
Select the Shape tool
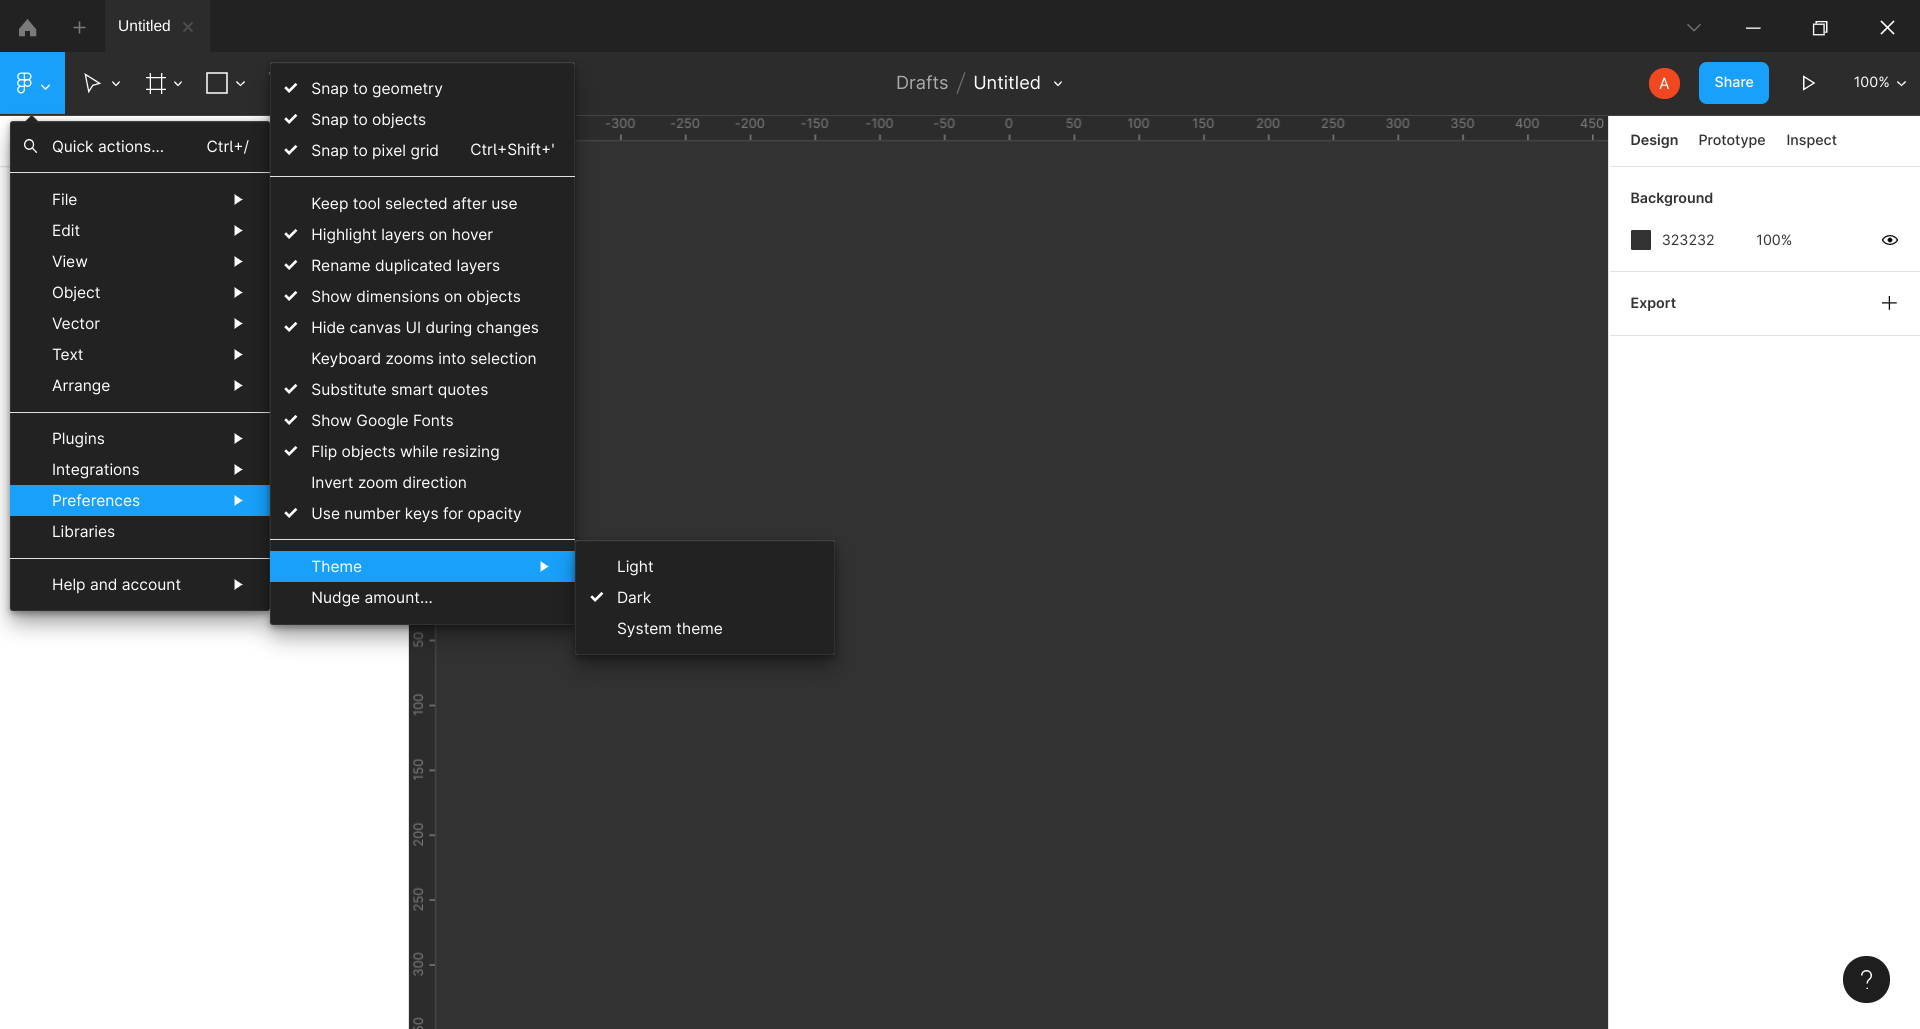coord(217,83)
